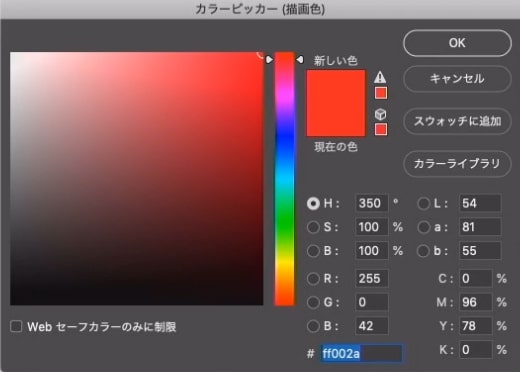
Task: Click the キャンセル button
Action: pyautogui.click(x=457, y=79)
